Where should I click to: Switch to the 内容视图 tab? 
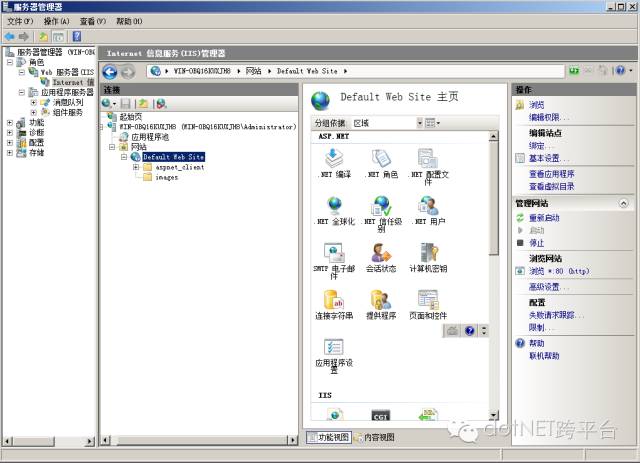[374, 437]
